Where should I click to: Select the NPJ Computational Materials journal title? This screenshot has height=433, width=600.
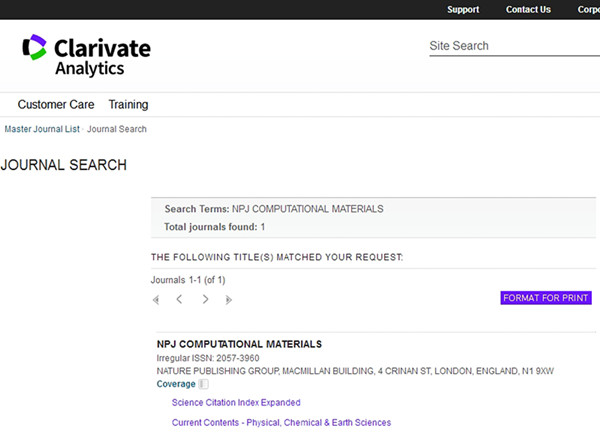coord(239,344)
